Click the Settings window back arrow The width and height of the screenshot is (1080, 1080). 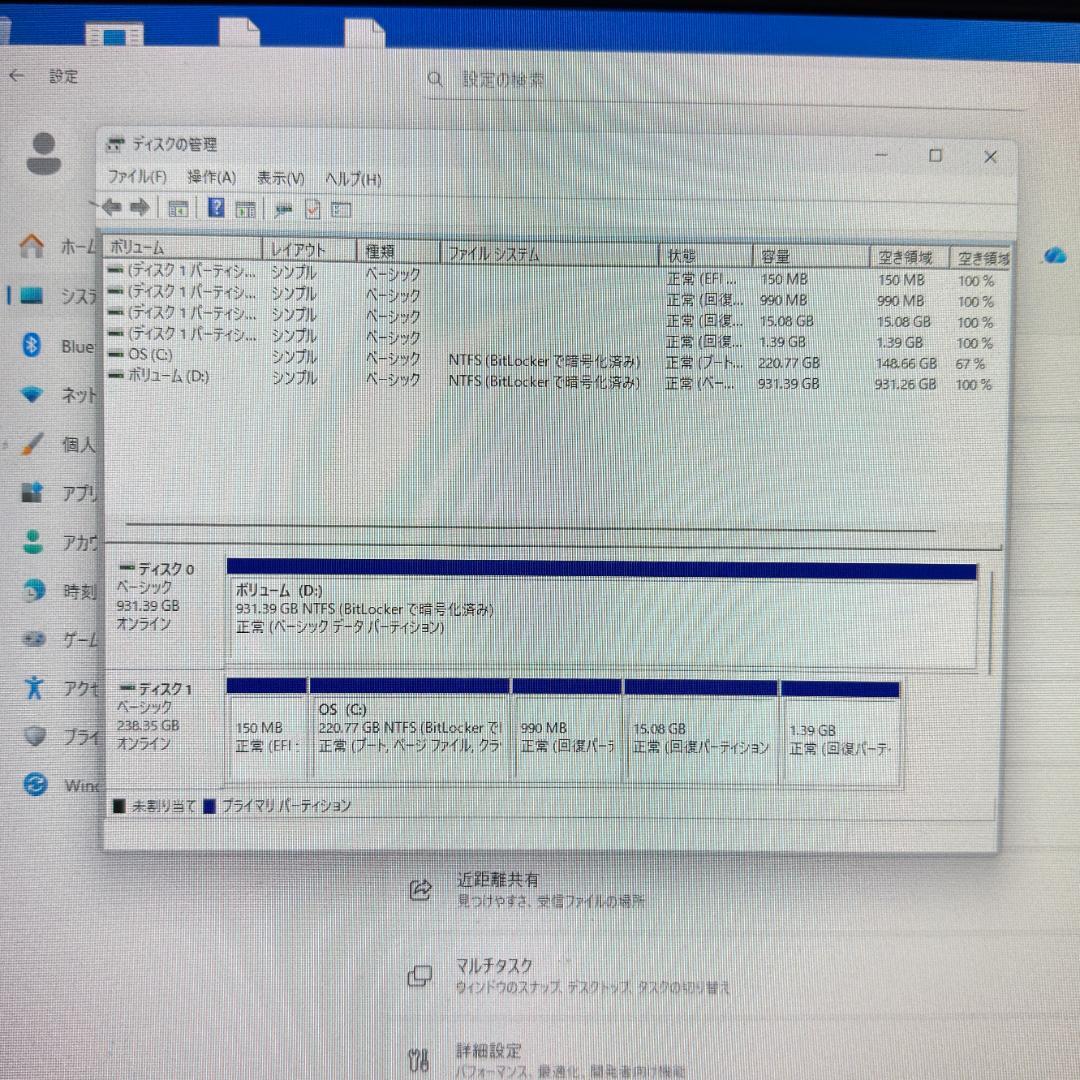pyautogui.click(x=17, y=76)
